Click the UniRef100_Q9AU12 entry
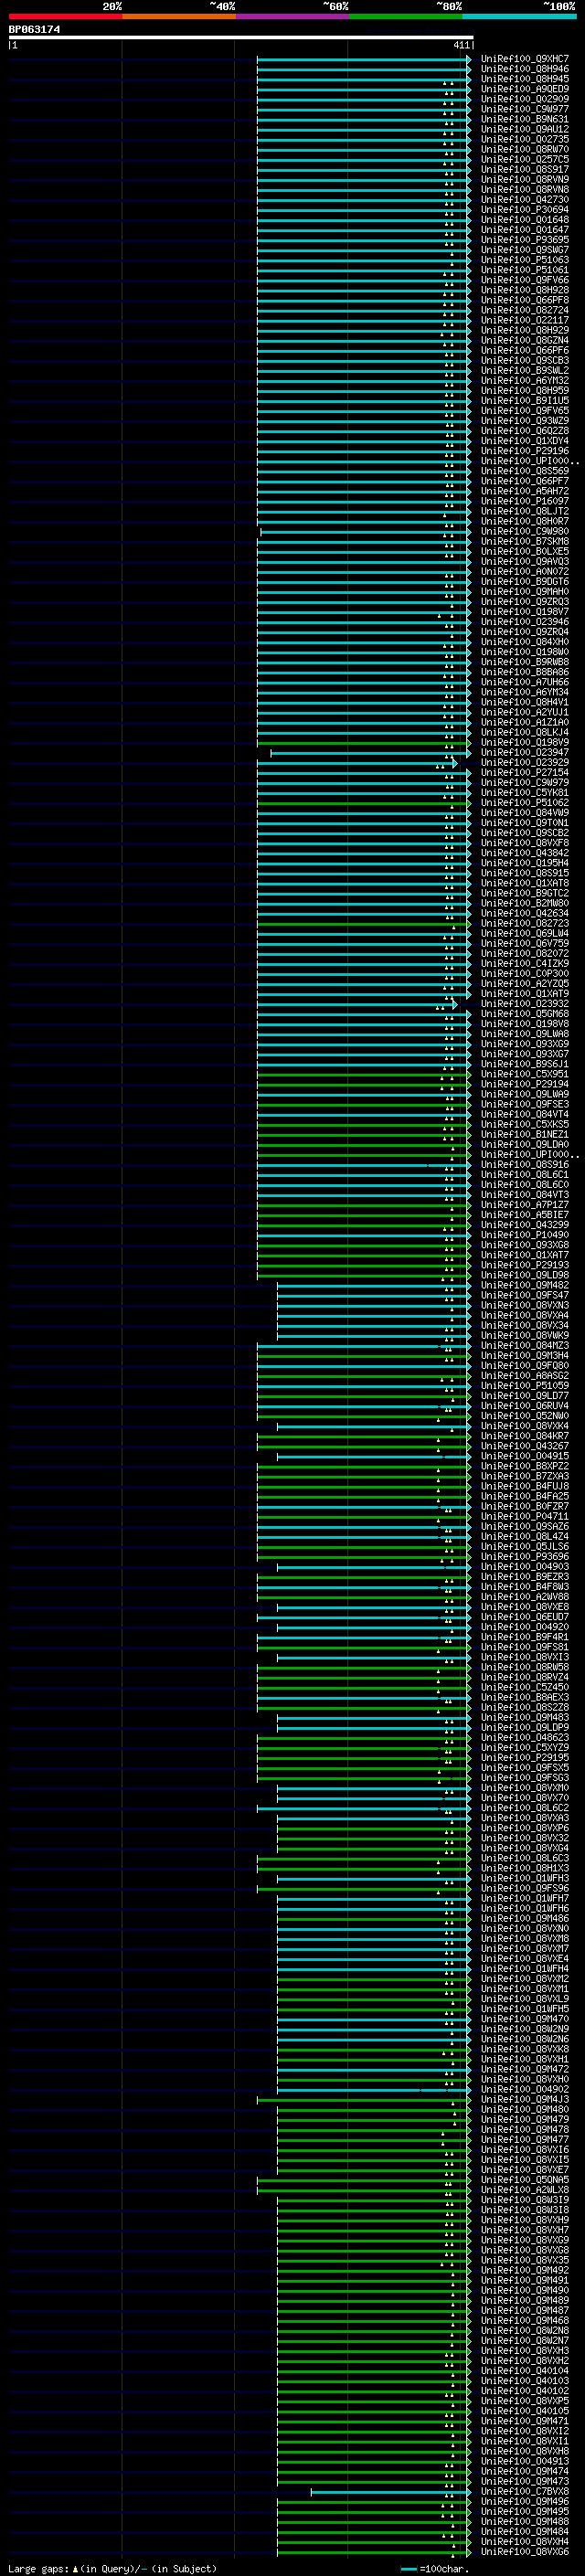The image size is (585, 2576). [525, 129]
